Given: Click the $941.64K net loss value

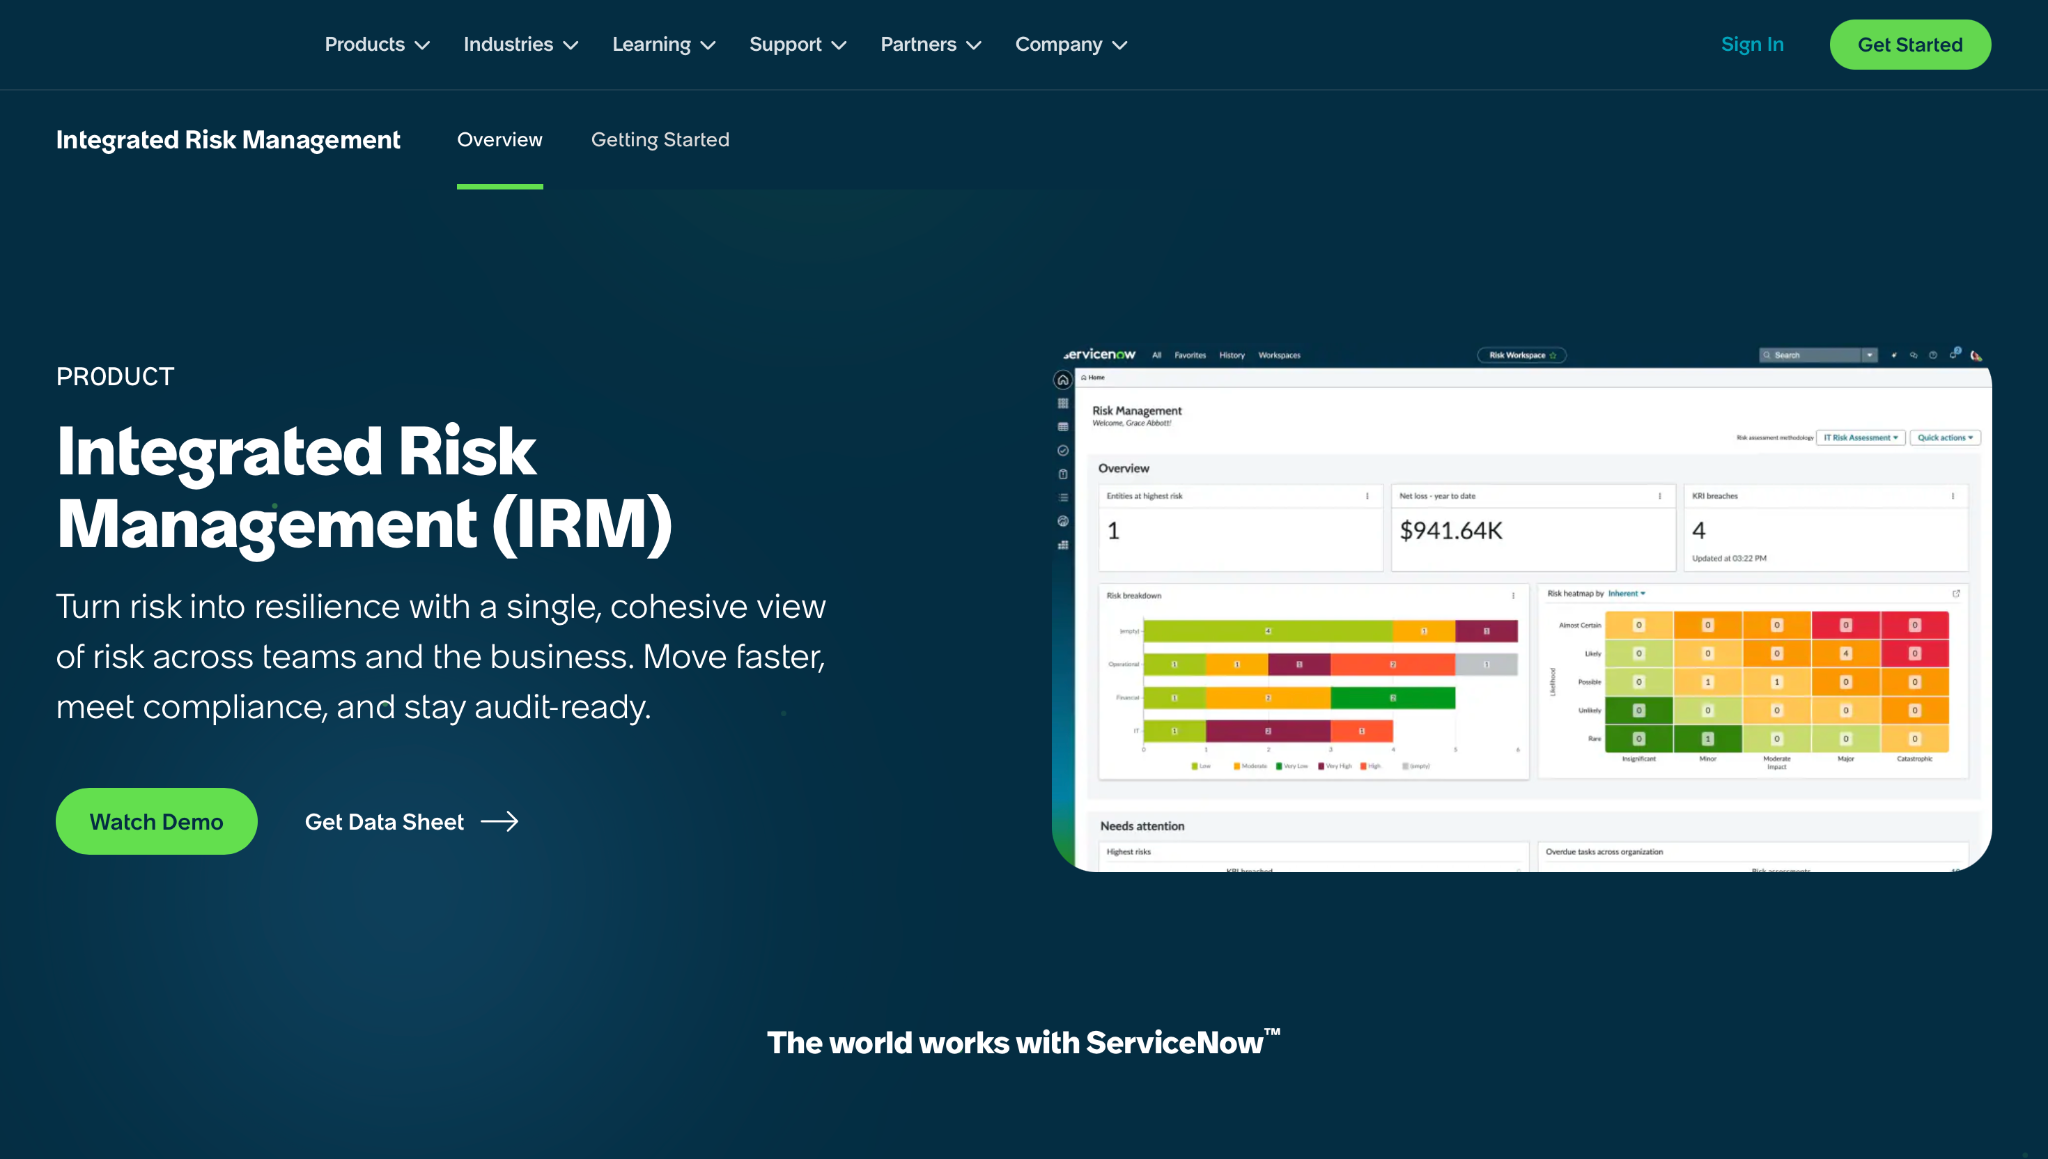Looking at the screenshot, I should coord(1451,531).
